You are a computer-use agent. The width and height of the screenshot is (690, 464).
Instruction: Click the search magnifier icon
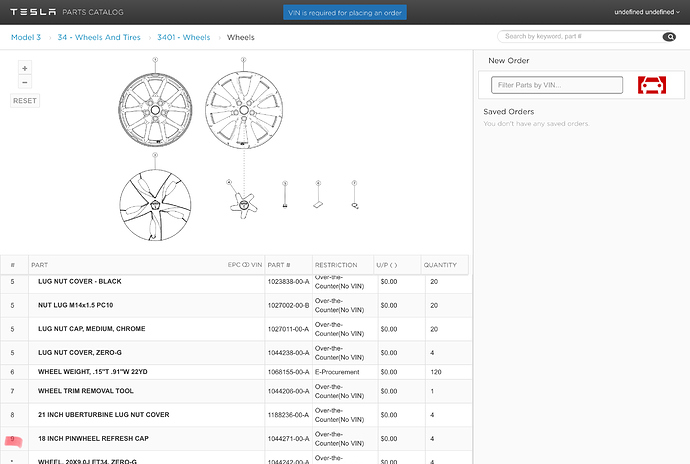669,37
